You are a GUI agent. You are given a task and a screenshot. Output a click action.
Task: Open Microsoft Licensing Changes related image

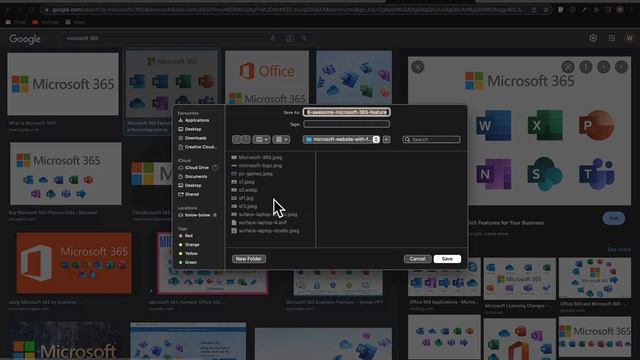click(x=520, y=278)
